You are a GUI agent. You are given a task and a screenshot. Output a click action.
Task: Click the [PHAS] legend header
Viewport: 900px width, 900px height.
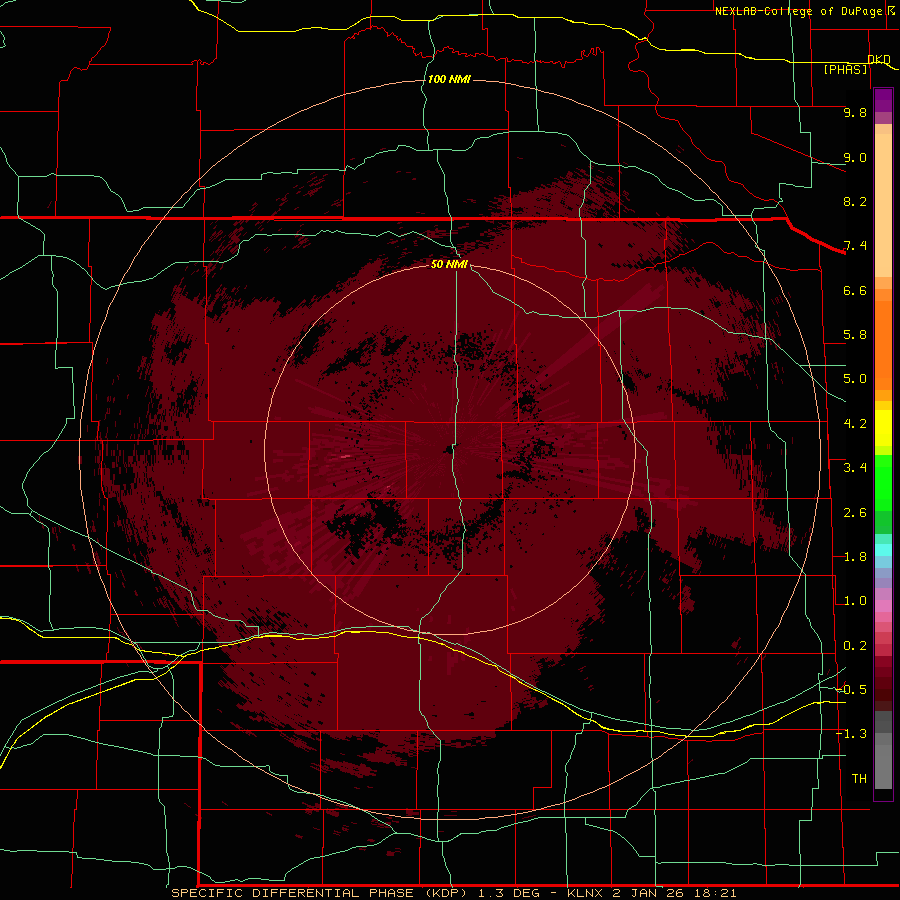point(845,70)
